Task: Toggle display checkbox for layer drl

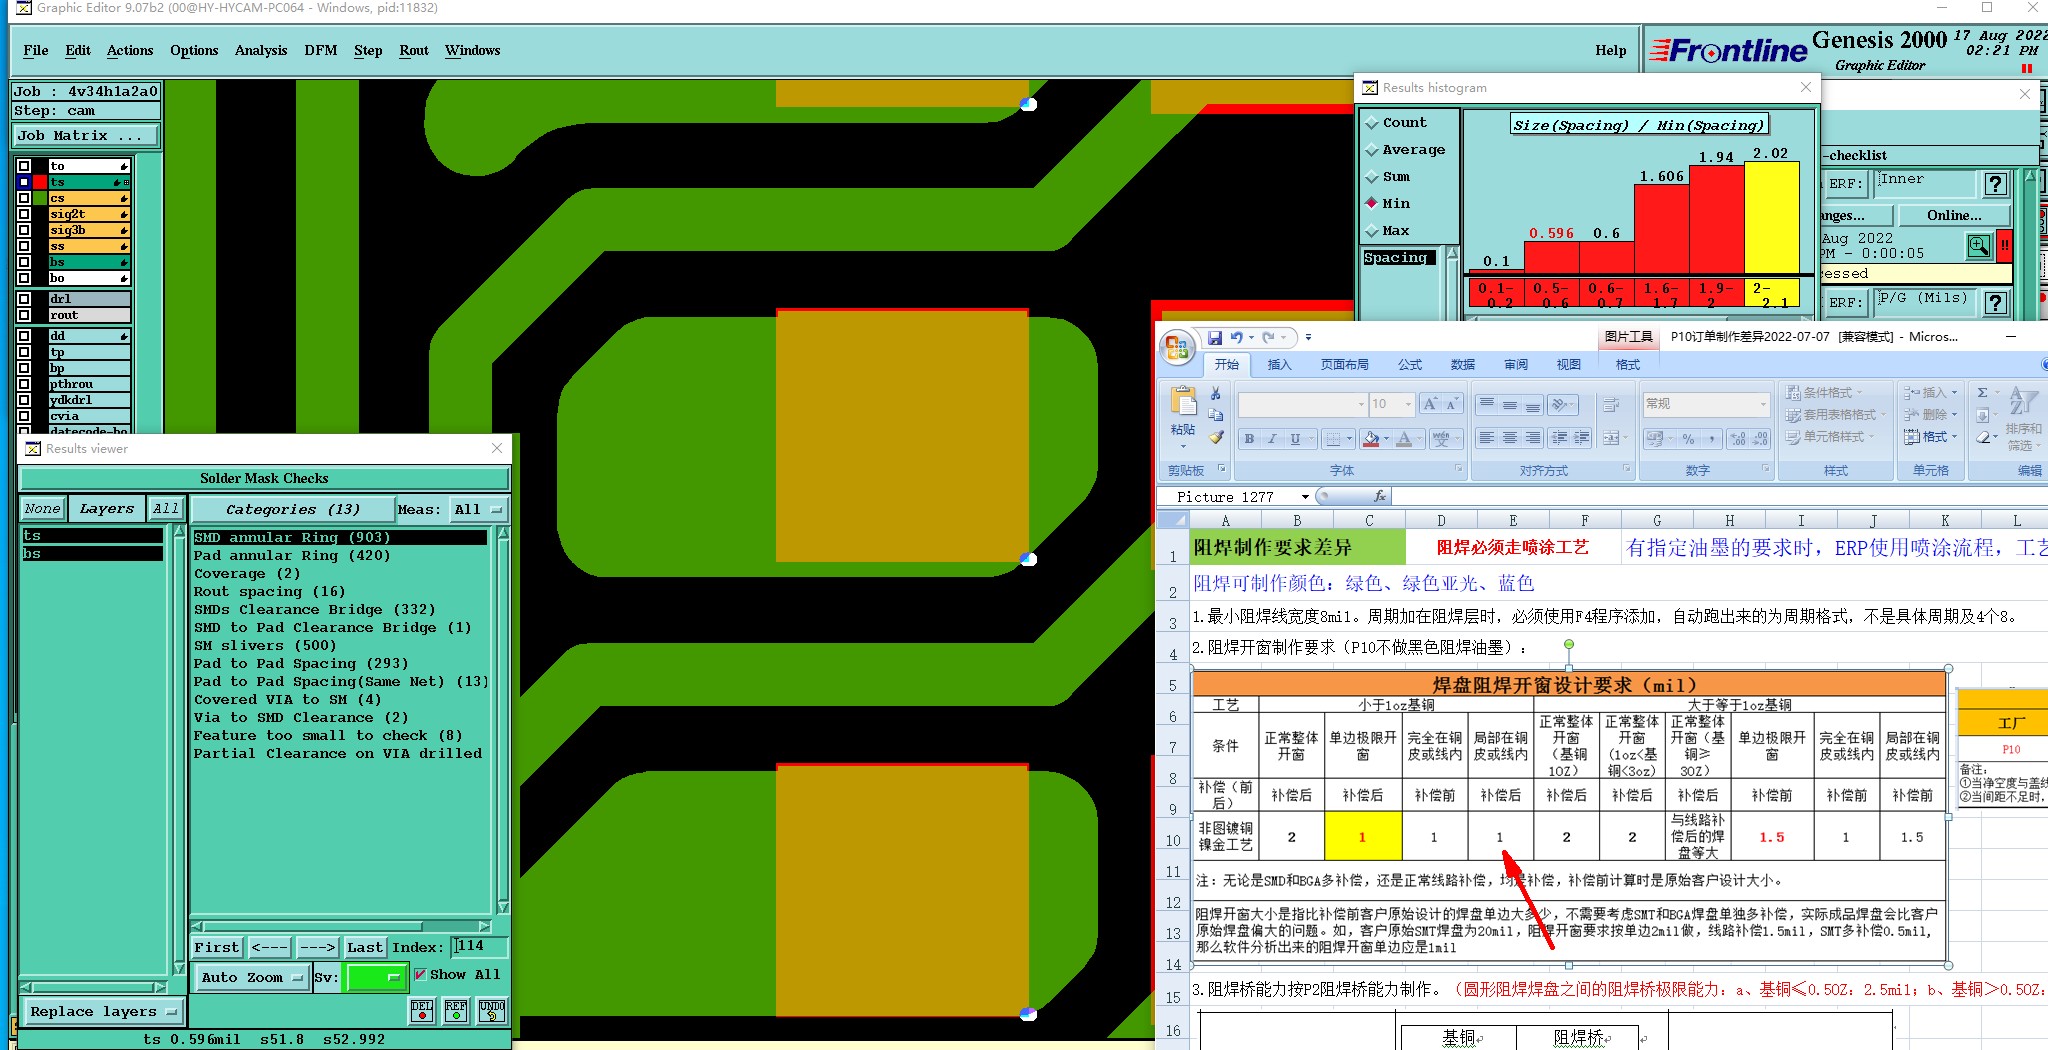Action: click(24, 299)
